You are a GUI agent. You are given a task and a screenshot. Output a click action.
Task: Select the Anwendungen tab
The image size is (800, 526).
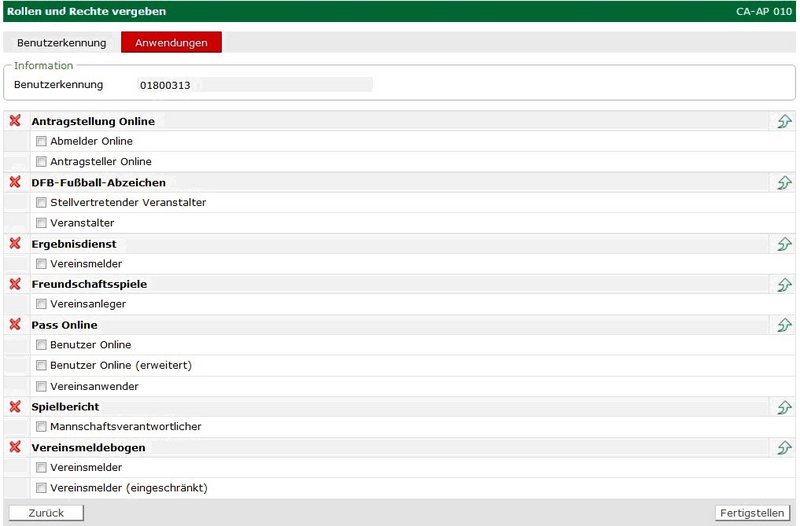click(171, 43)
